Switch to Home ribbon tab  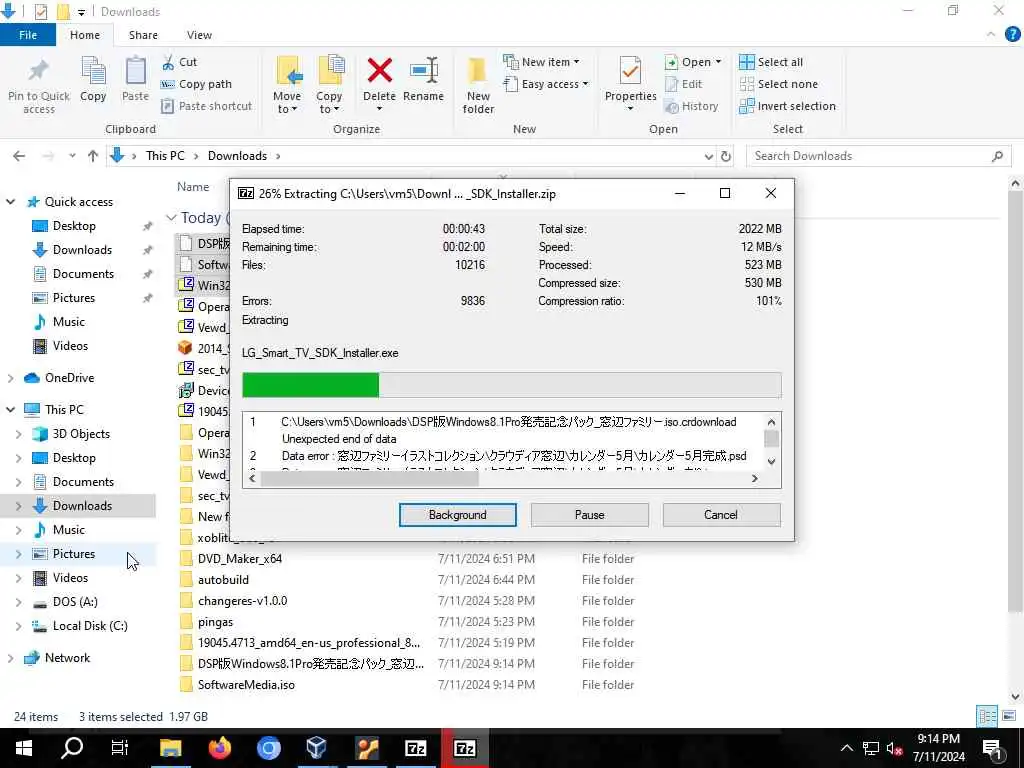coord(85,35)
